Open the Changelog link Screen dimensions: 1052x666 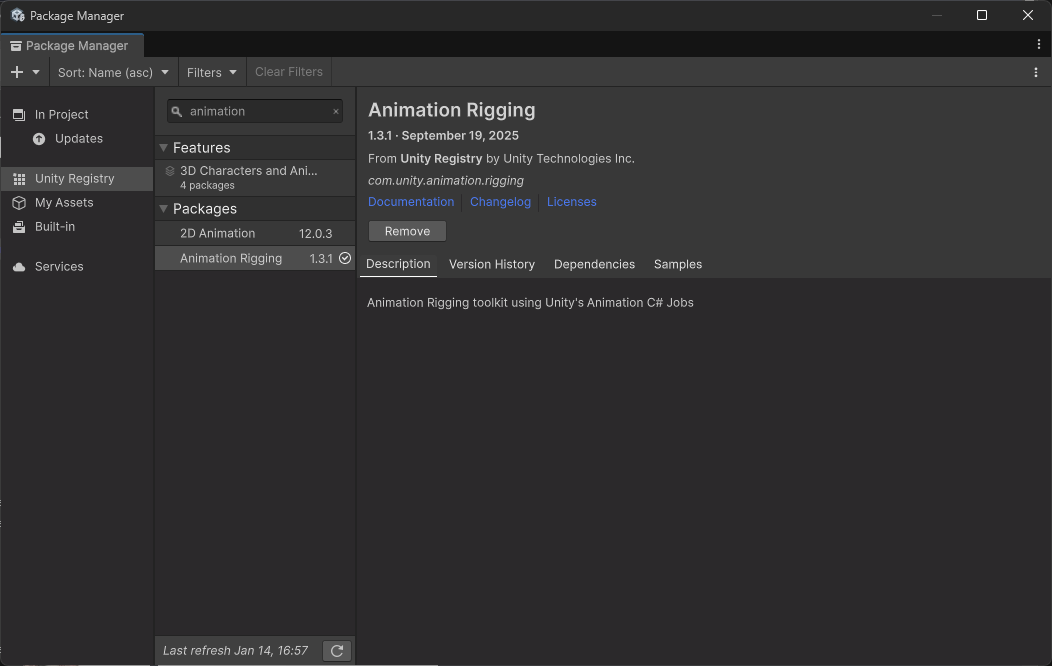(501, 202)
